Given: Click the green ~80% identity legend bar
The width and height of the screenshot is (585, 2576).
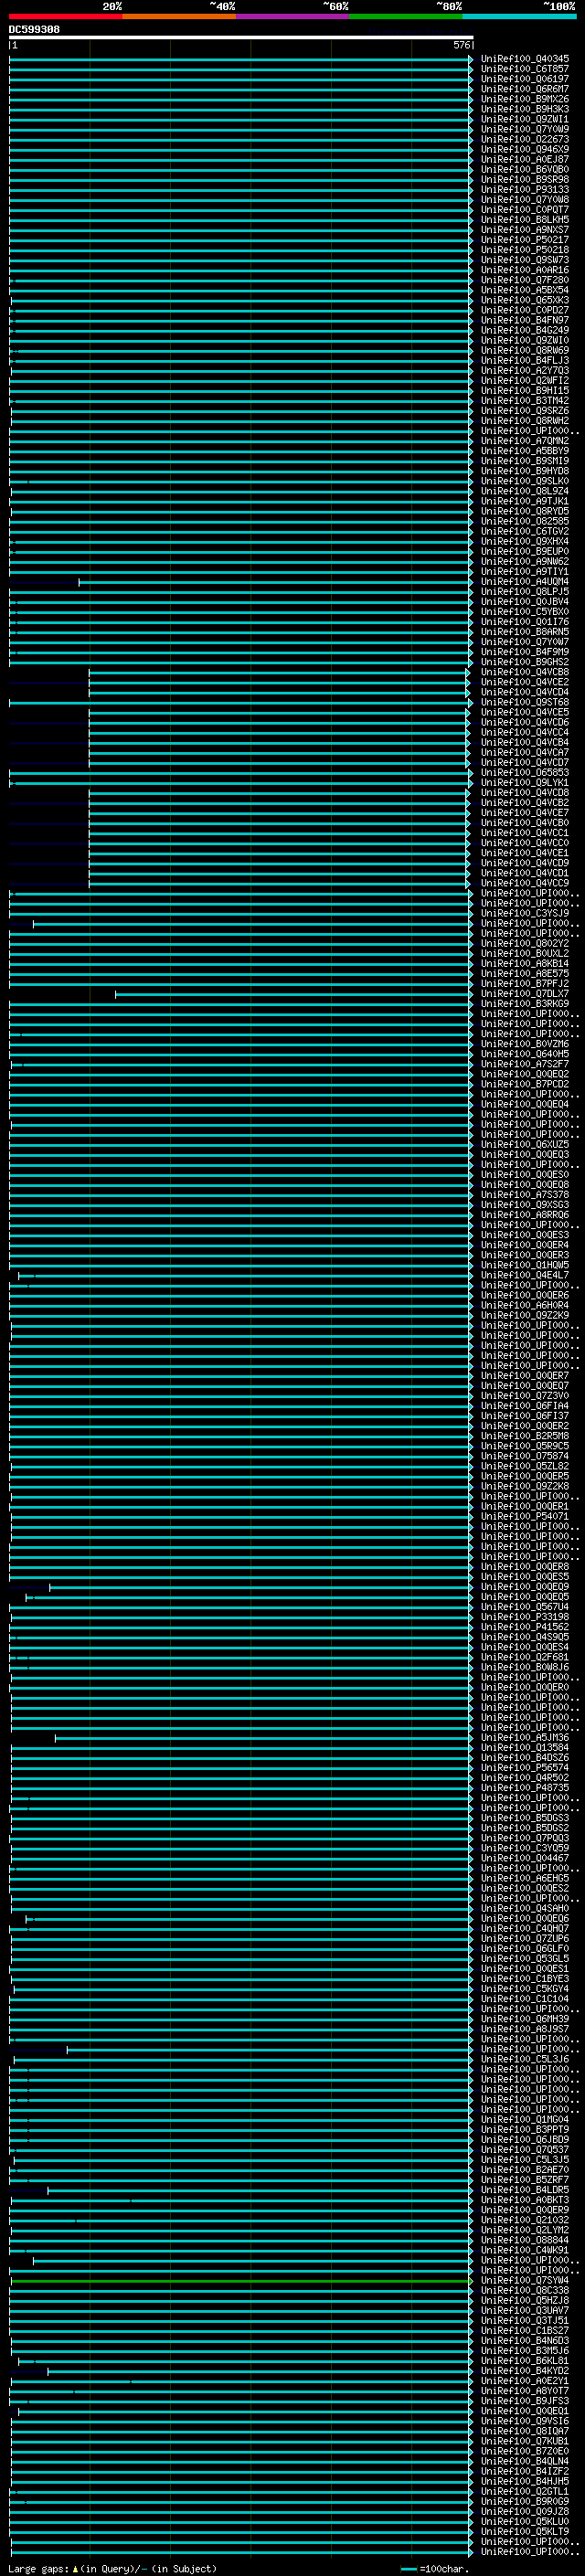Looking at the screenshot, I should pos(406,16).
